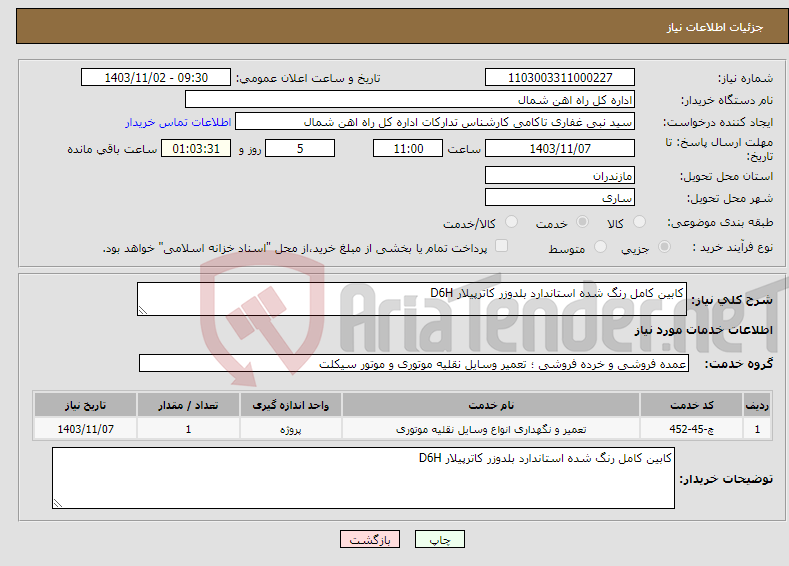Click the تعداد / مقدار column header
Viewport: 789px width, 566px height.
tap(188, 405)
